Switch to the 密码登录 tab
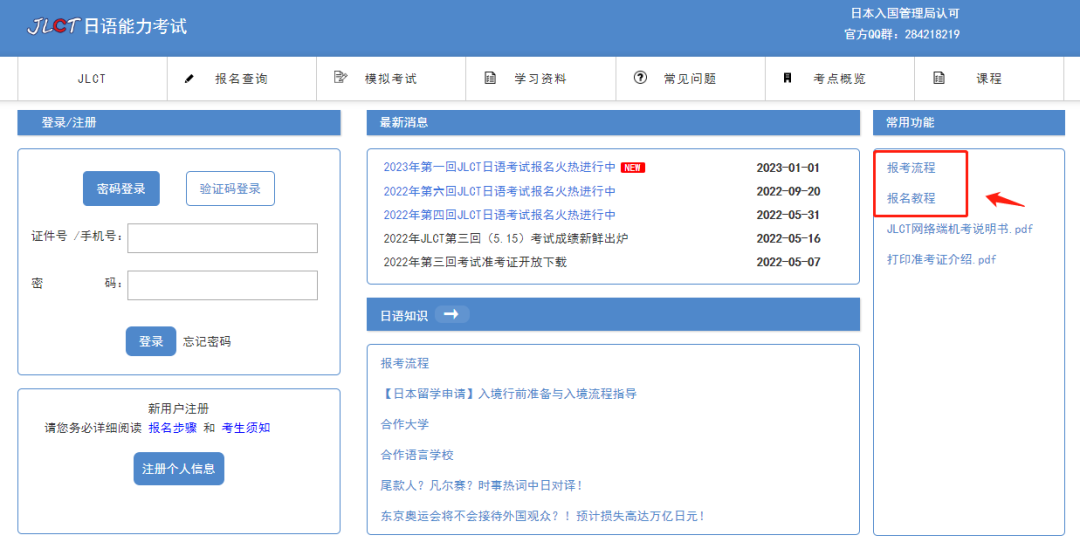The width and height of the screenshot is (1080, 549). [x=121, y=189]
